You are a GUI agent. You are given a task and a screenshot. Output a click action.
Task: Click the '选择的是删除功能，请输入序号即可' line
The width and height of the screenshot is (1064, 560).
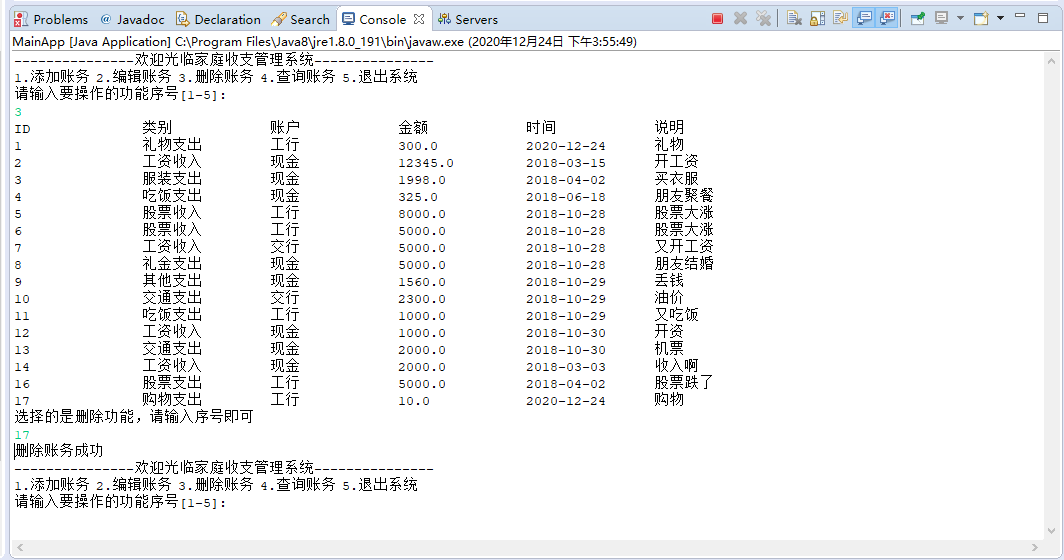(x=134, y=417)
